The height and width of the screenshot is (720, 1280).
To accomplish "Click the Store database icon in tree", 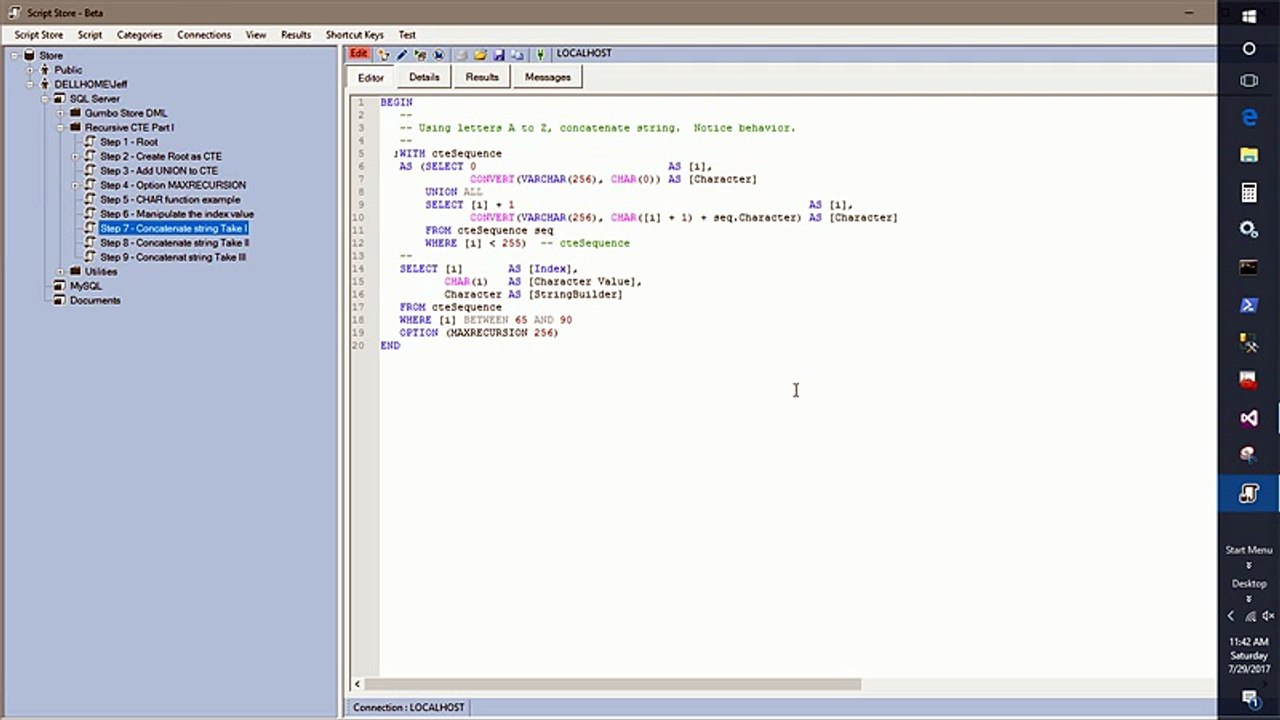I will click(29, 56).
